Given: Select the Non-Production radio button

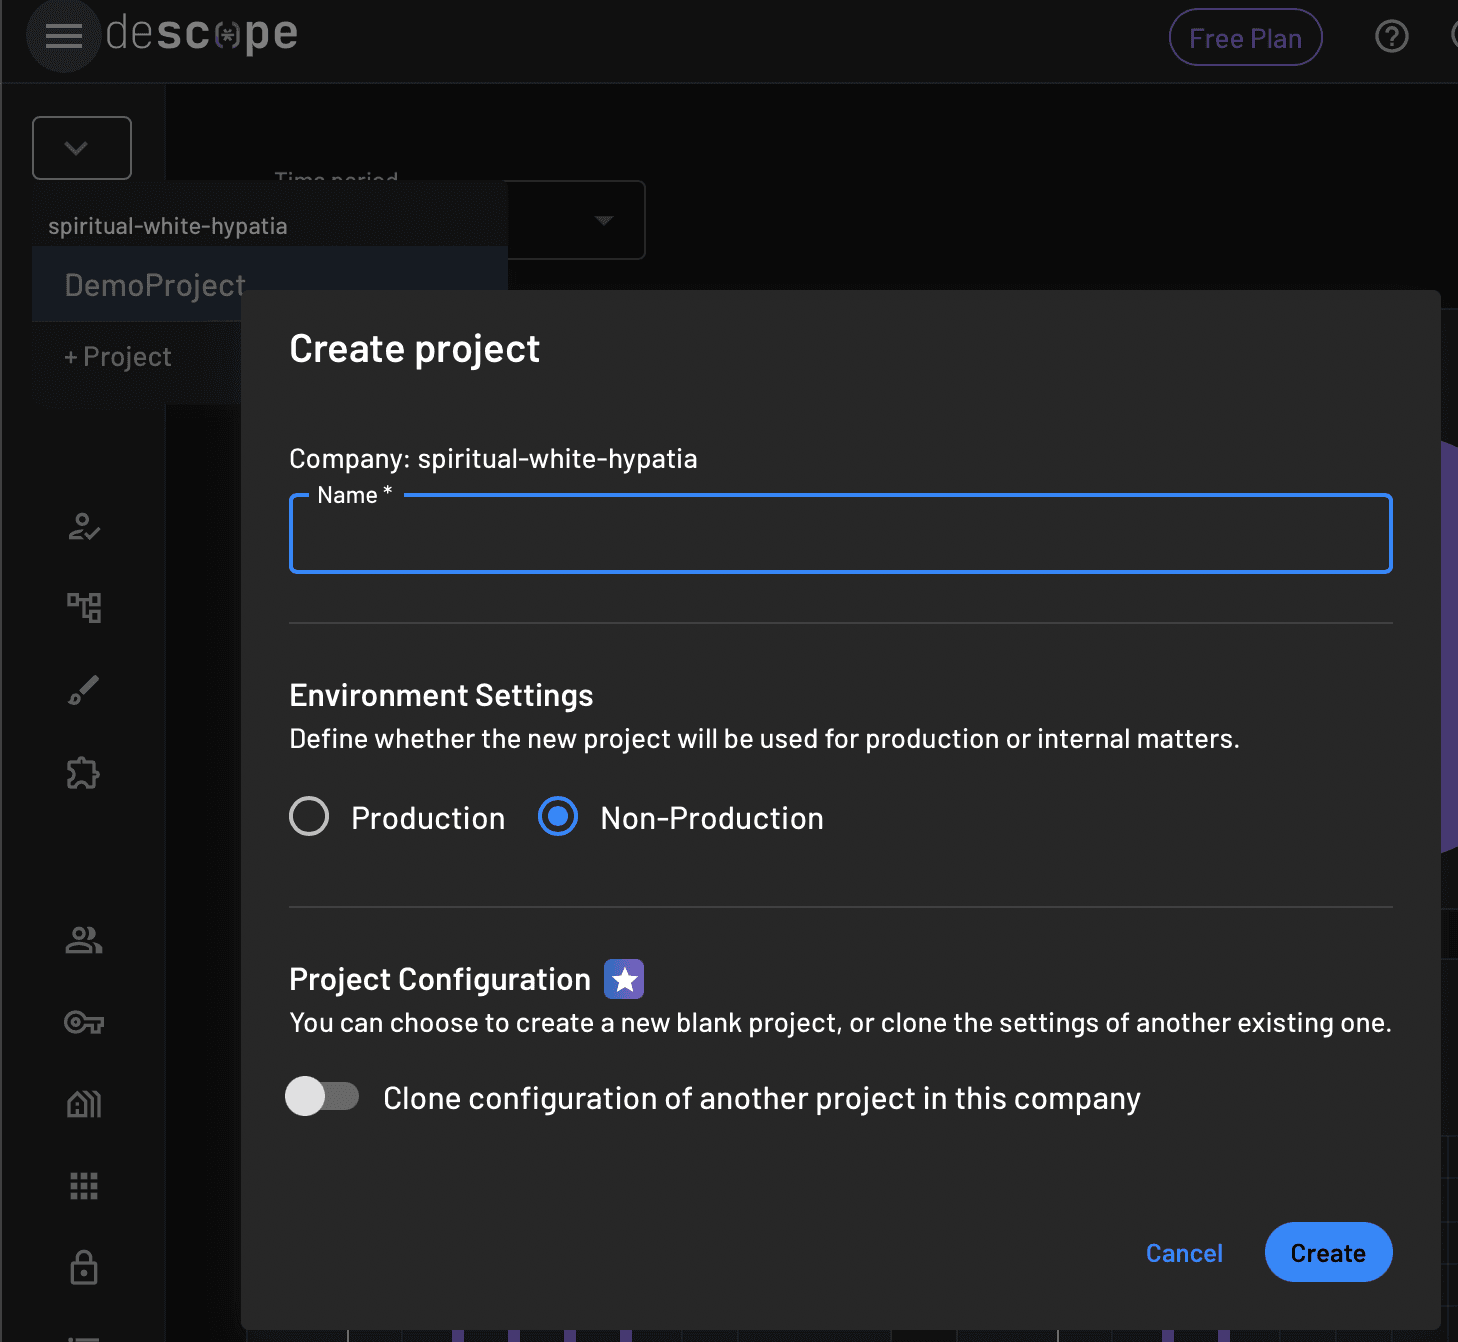Looking at the screenshot, I should click(x=557, y=817).
